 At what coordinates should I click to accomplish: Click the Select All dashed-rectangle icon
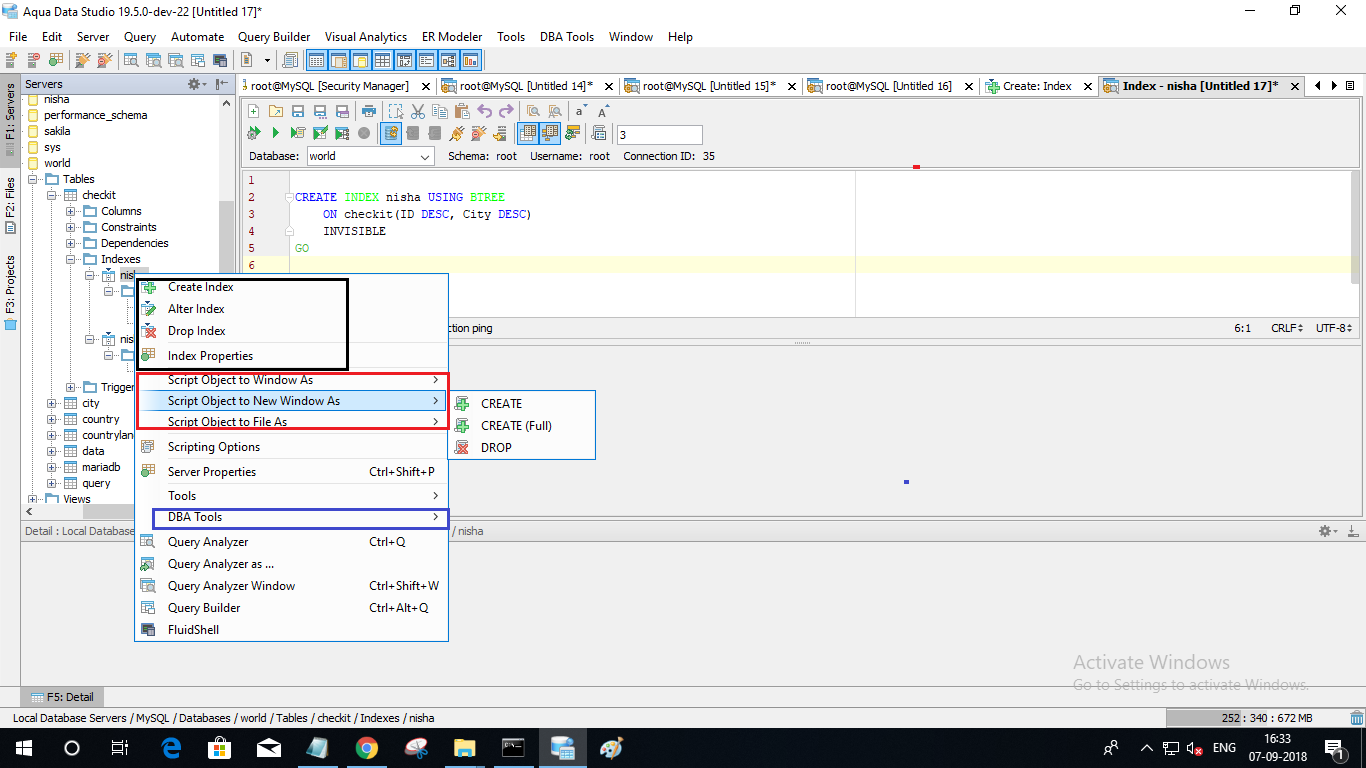(396, 111)
